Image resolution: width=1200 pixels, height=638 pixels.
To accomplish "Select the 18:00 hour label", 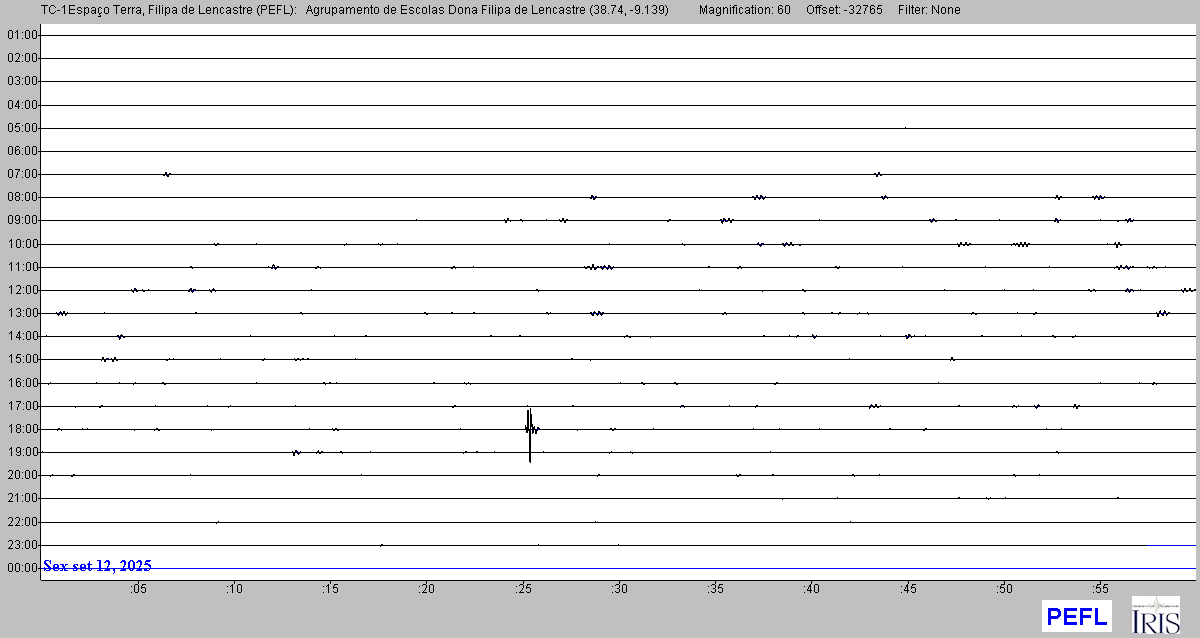I will point(21,429).
